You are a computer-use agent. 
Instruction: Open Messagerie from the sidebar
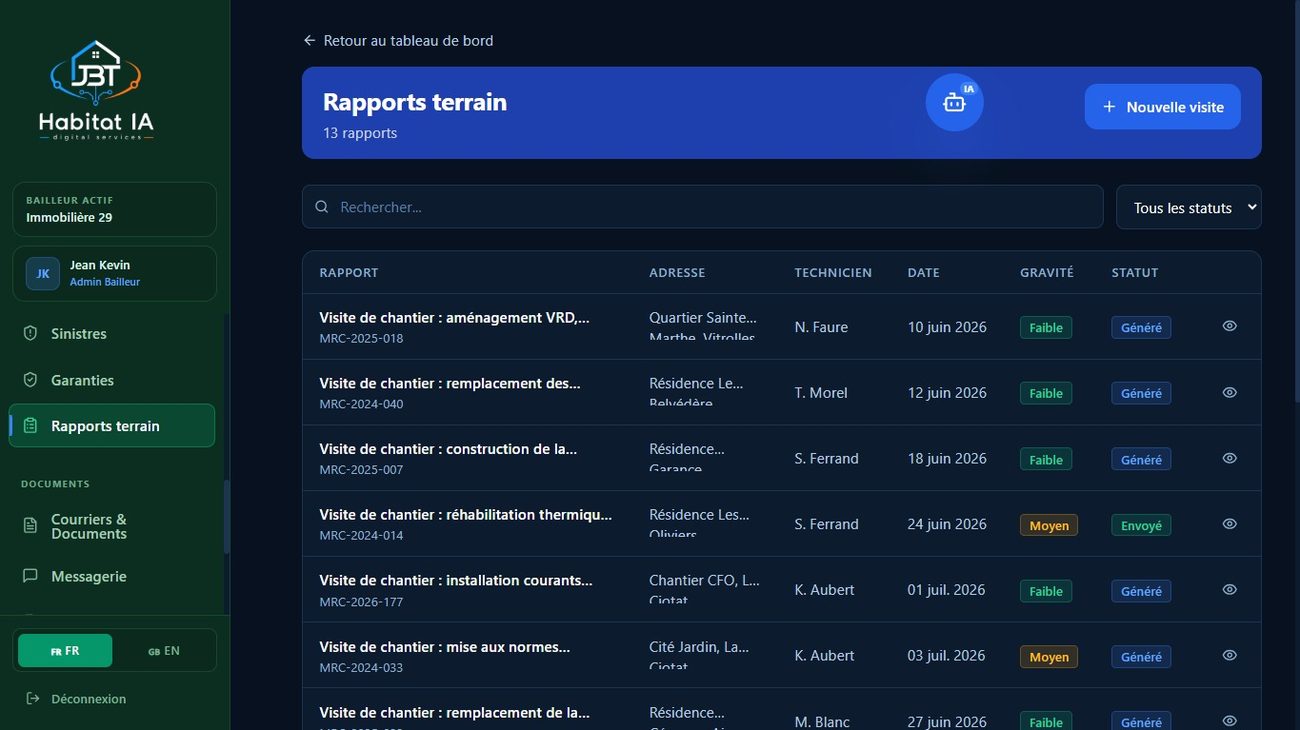112,576
